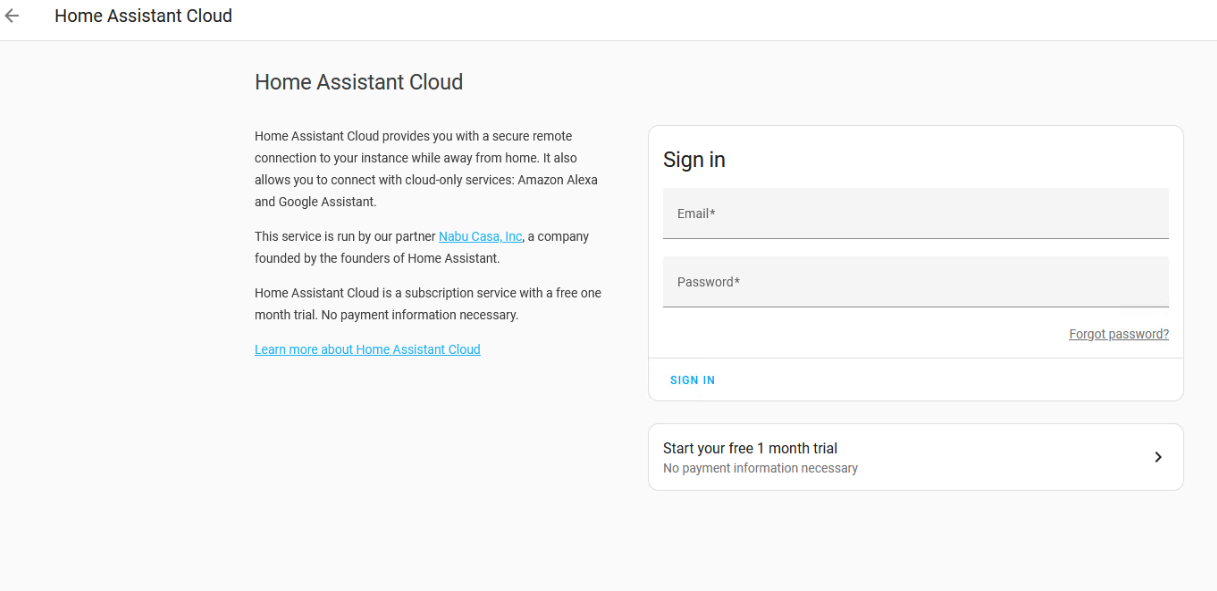The height and width of the screenshot is (591, 1217).
Task: Focus the Email input field
Action: point(915,214)
